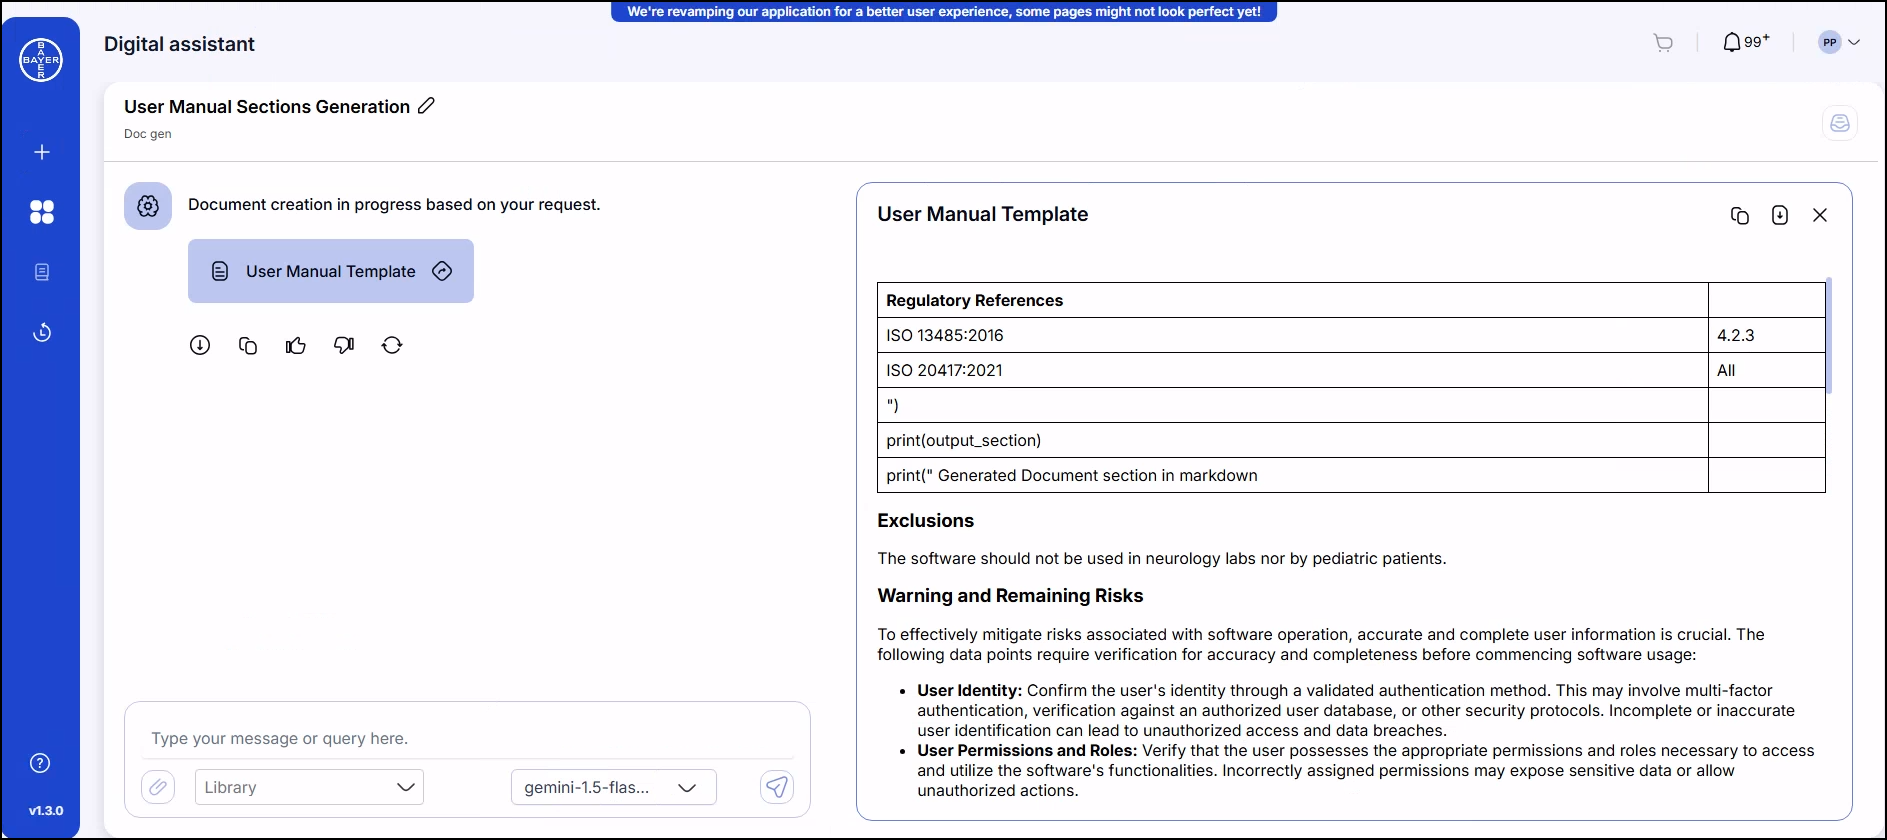Open the shopping cart
The image size is (1887, 840).
point(1663,43)
